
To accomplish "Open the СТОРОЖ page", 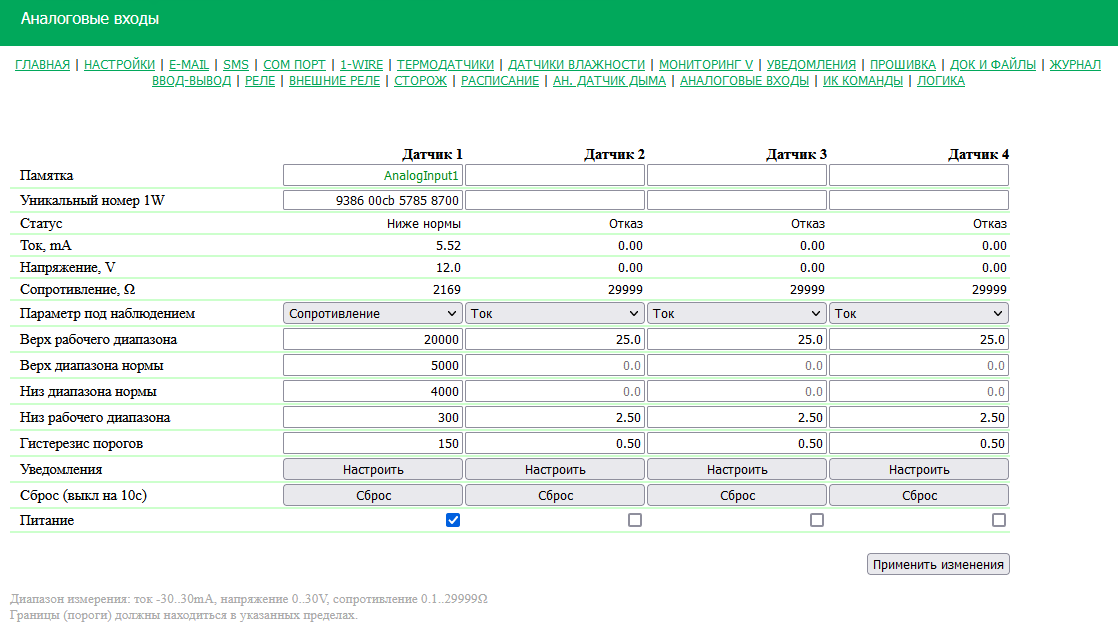I will 421,81.
